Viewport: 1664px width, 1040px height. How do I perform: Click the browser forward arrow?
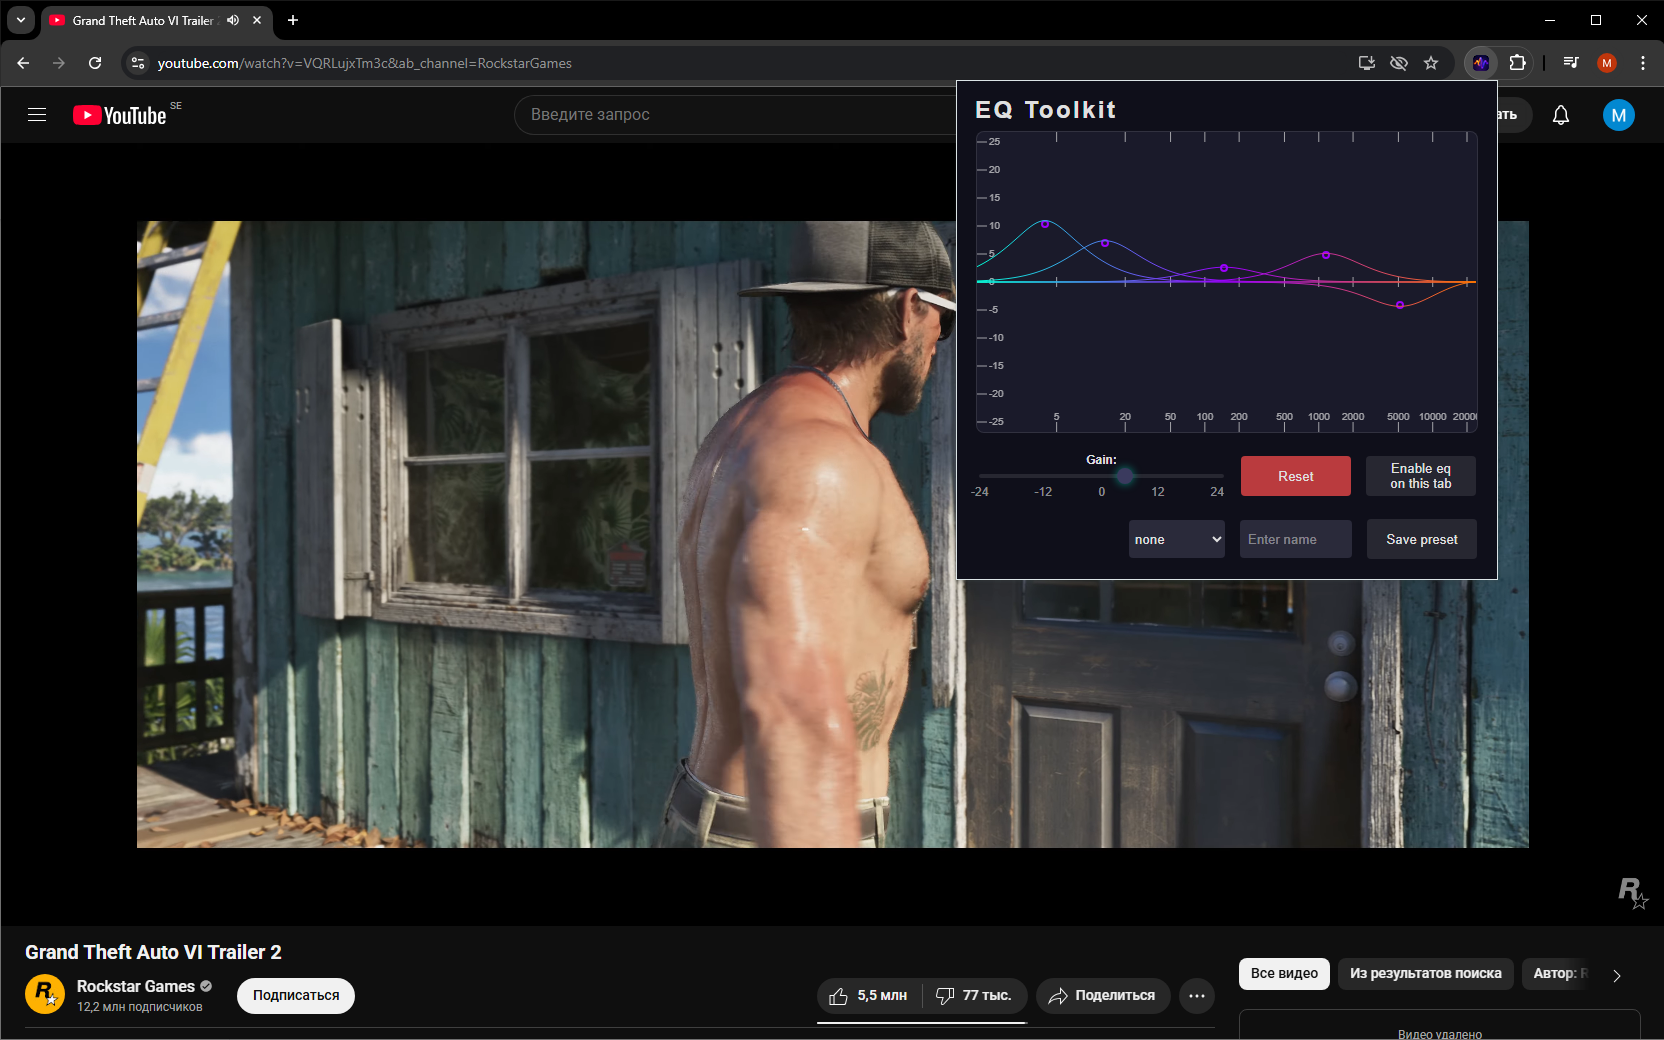pyautogui.click(x=59, y=63)
